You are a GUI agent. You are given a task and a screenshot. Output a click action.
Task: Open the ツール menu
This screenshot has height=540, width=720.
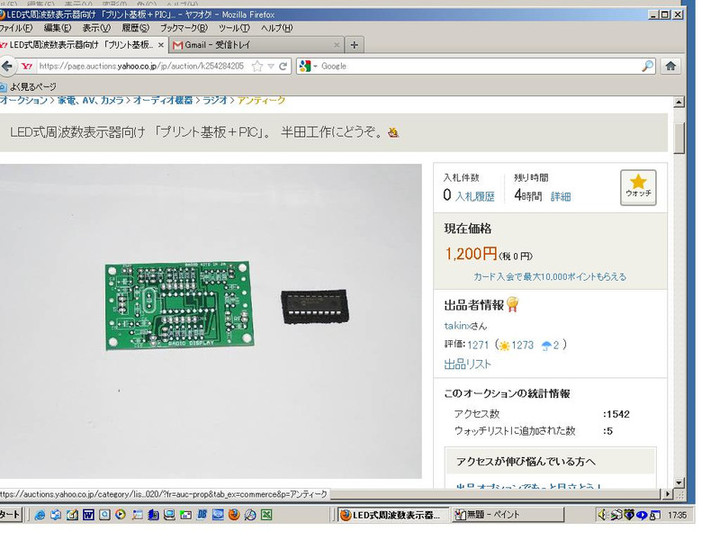click(x=233, y=28)
